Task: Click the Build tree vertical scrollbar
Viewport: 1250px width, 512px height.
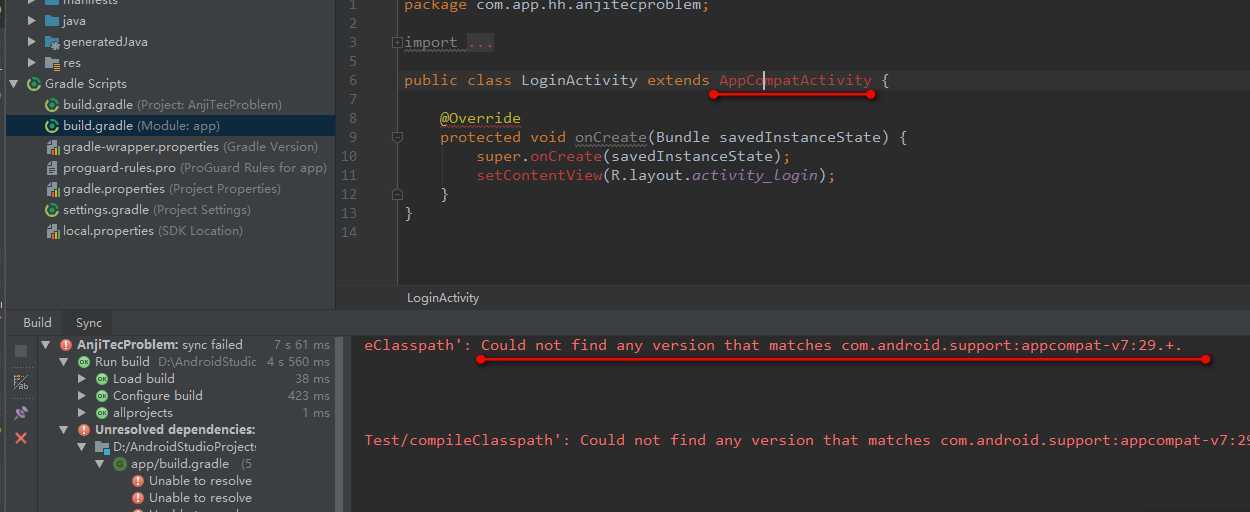Action: tap(339, 425)
